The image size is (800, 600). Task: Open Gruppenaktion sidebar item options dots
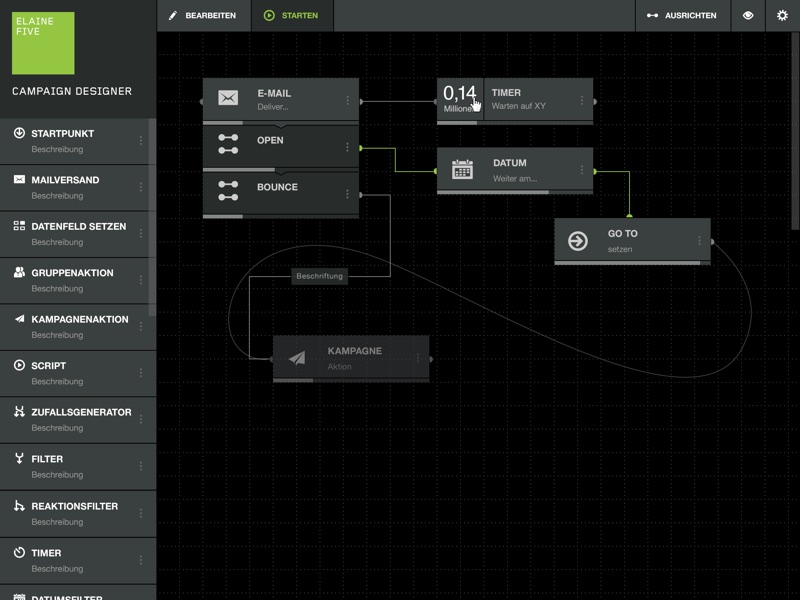141,280
